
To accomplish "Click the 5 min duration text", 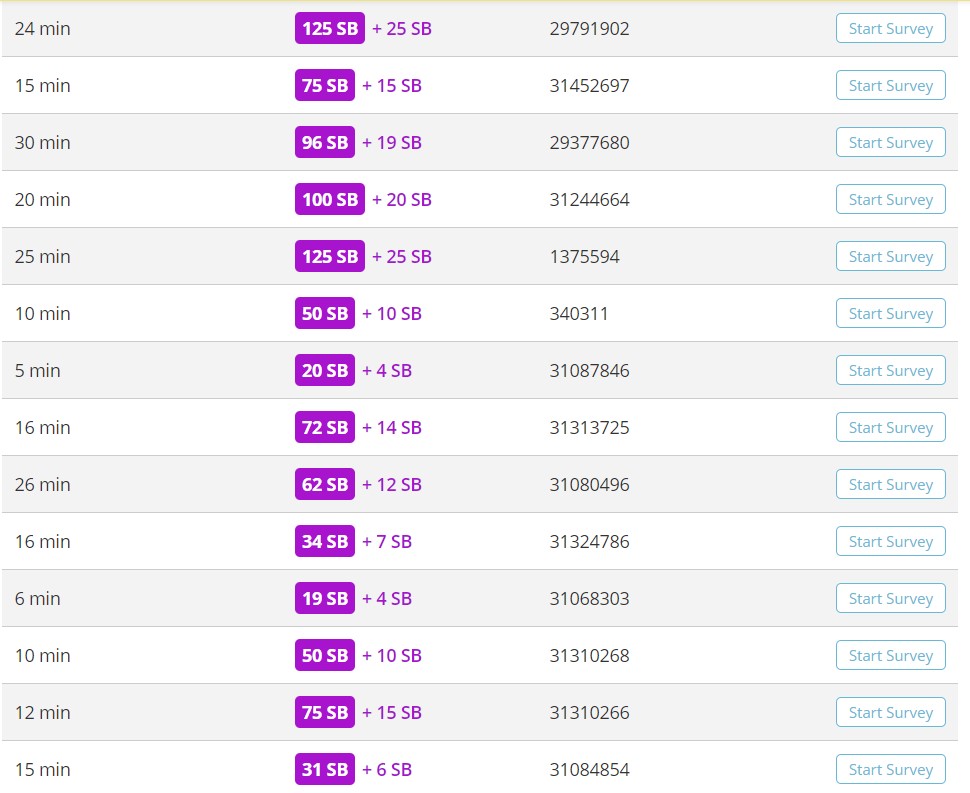I will click(38, 371).
